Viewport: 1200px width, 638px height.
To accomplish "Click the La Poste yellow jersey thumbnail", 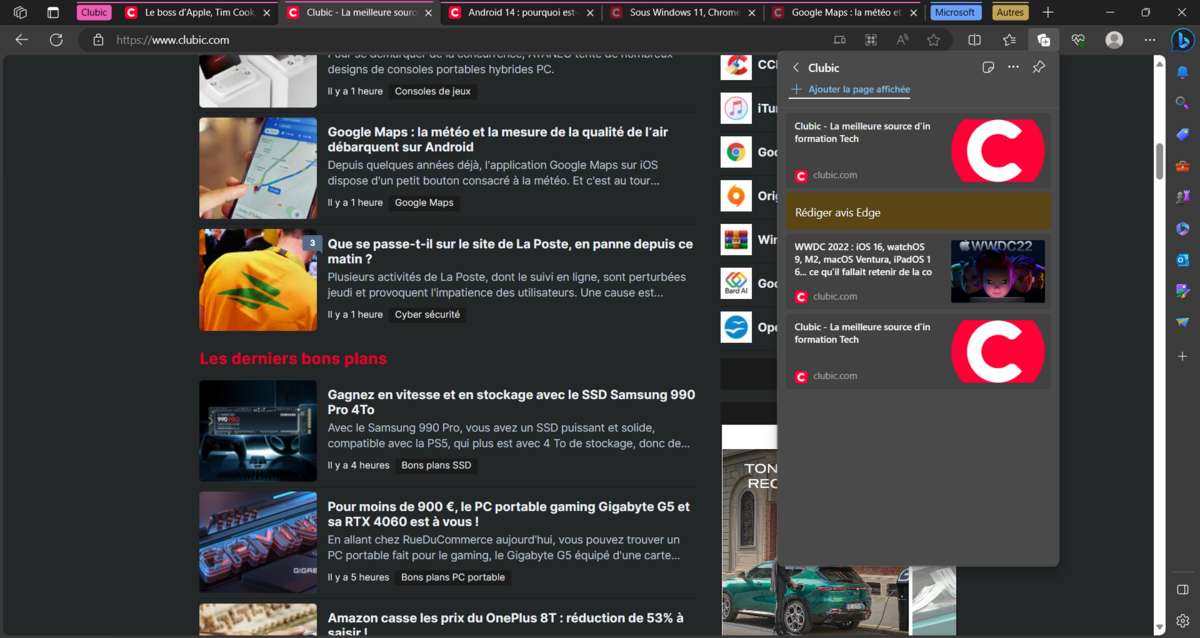I will [258, 280].
